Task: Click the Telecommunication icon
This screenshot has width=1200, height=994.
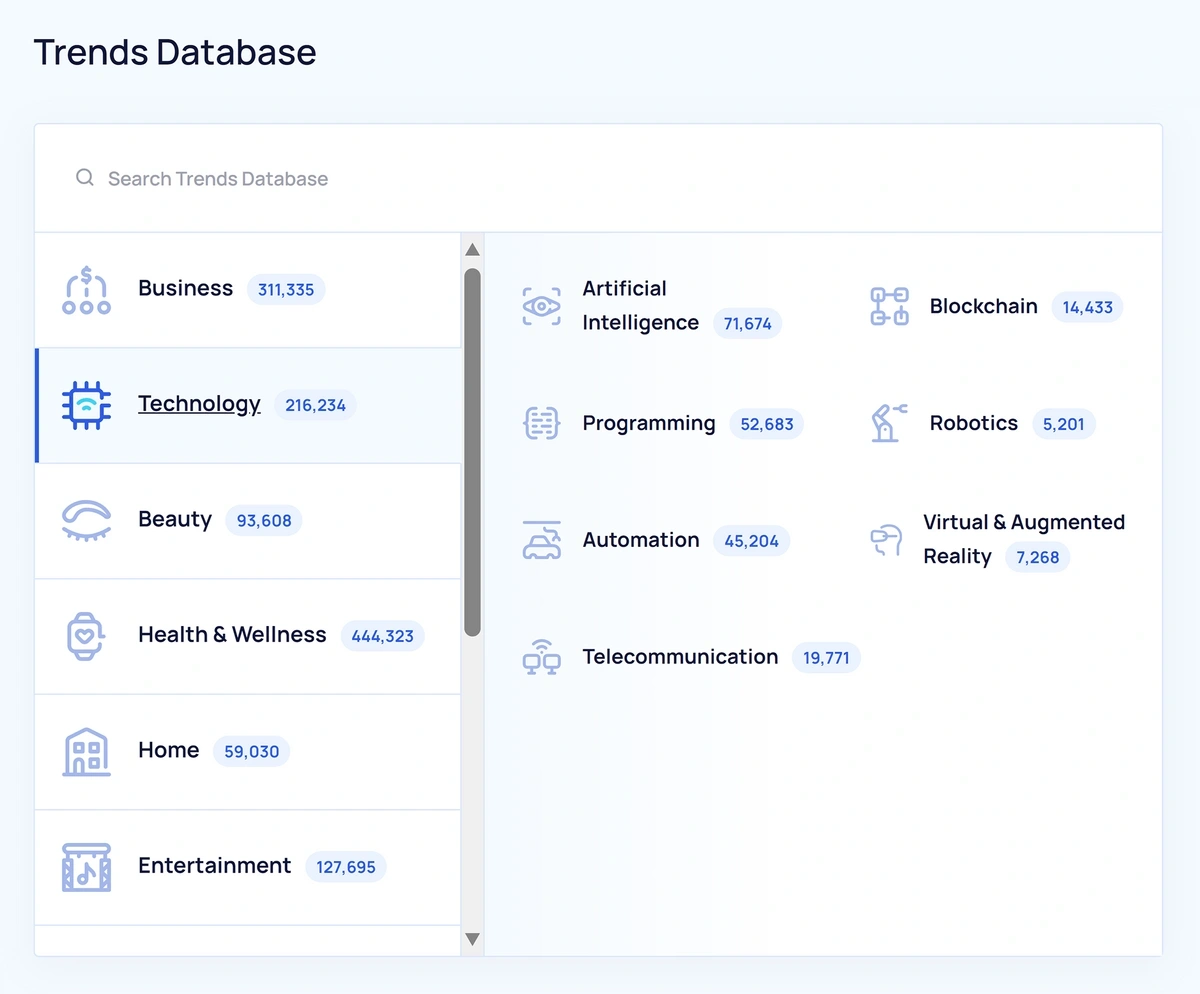Action: pos(541,657)
